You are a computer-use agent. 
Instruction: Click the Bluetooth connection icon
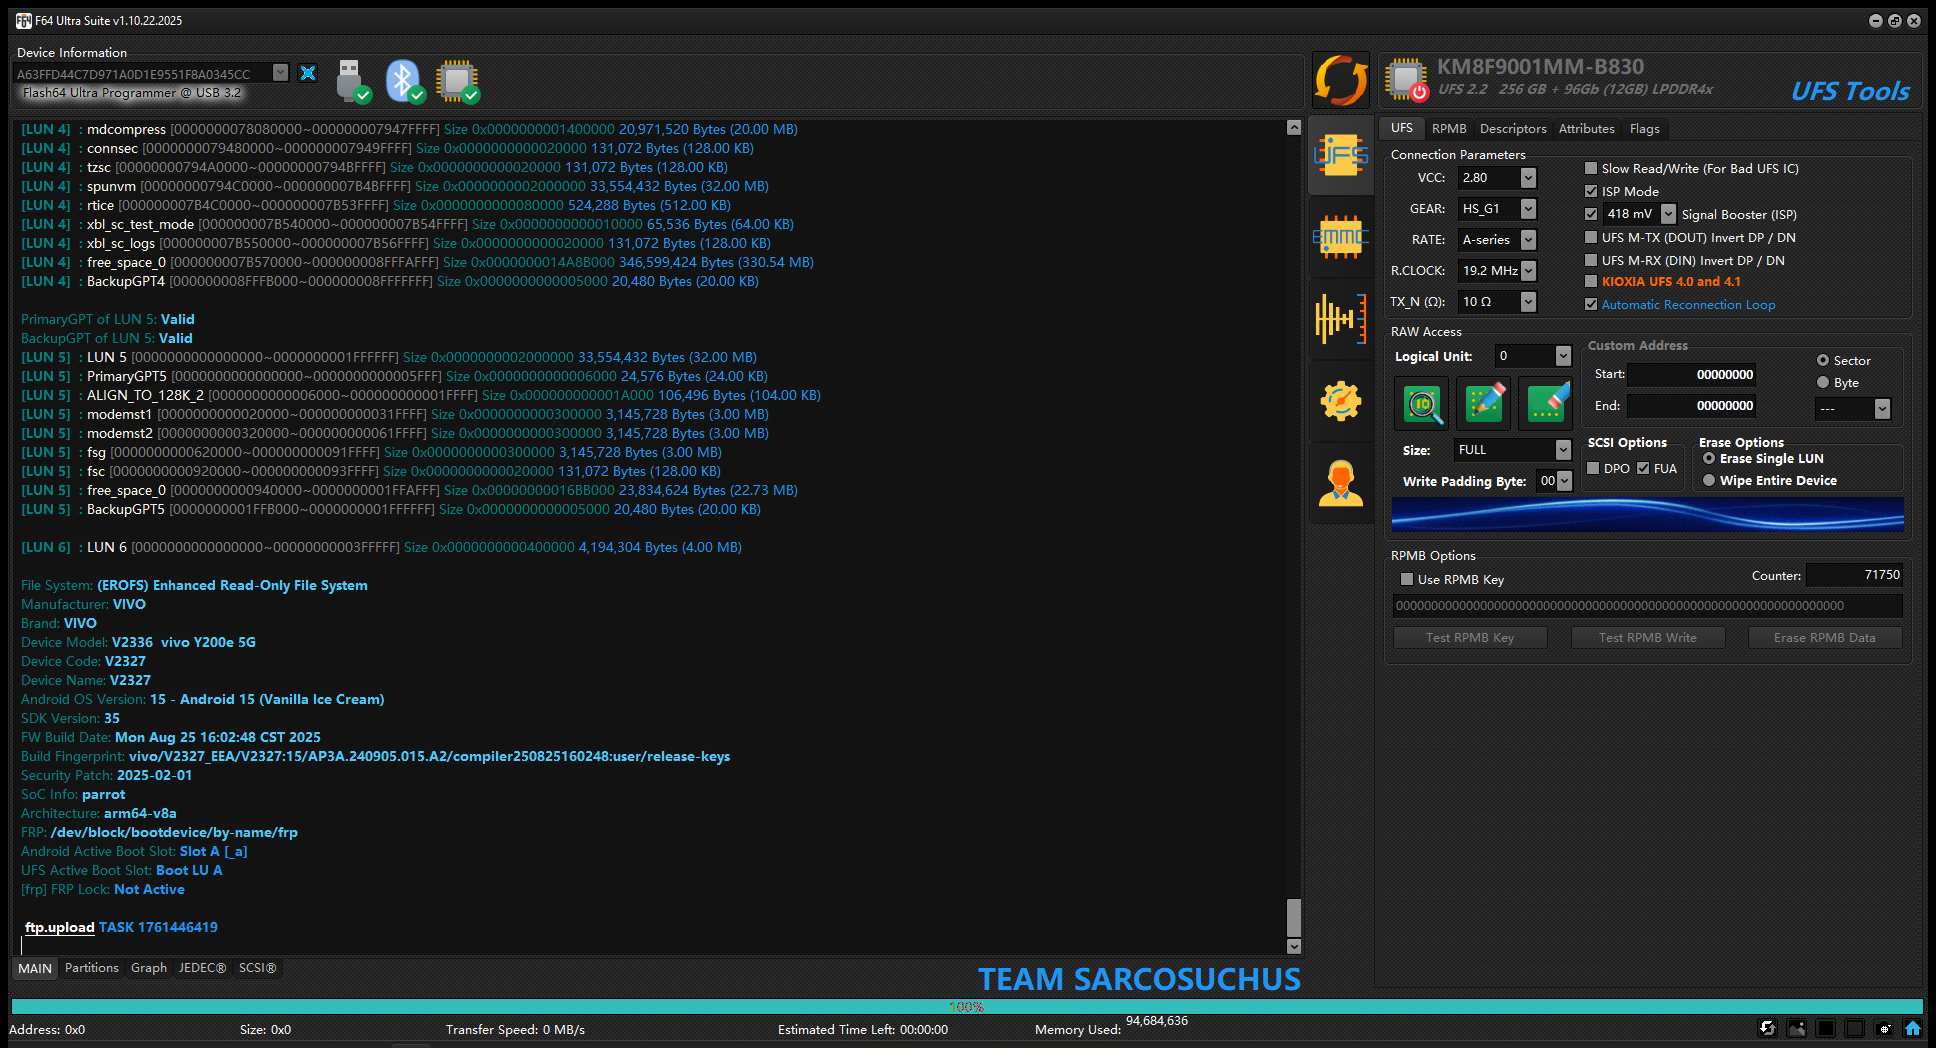404,81
